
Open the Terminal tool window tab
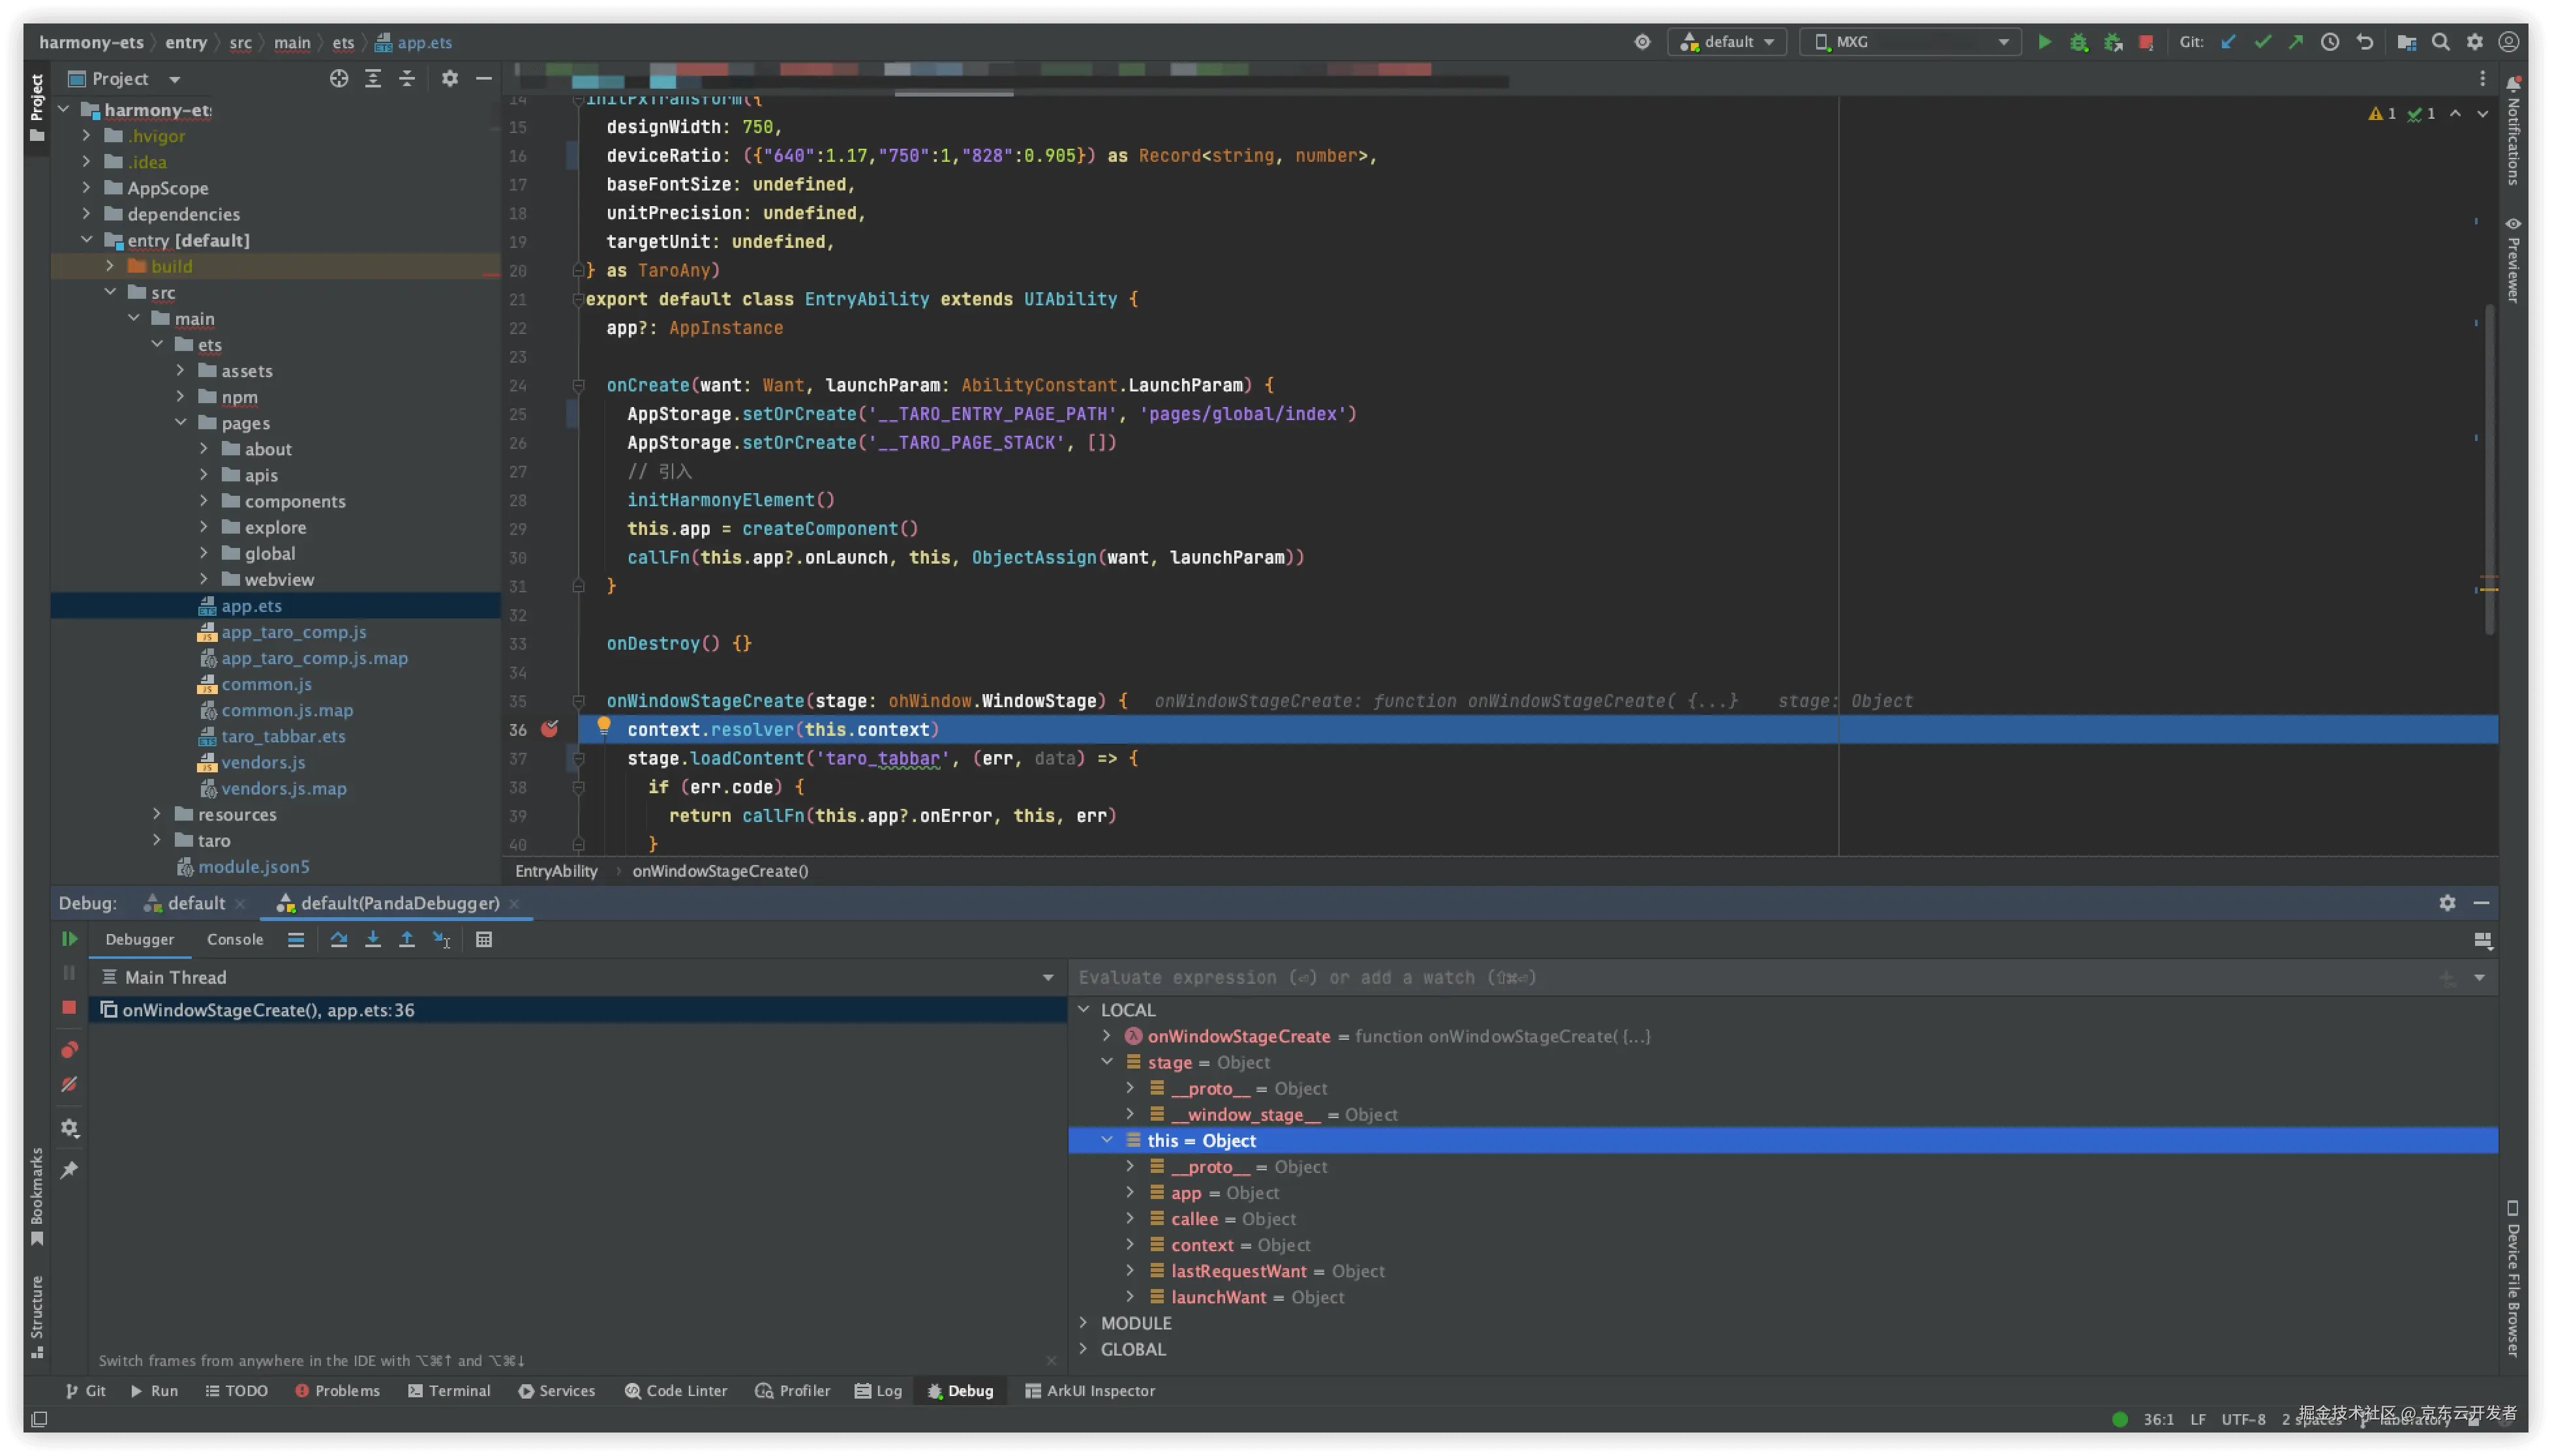(449, 1390)
